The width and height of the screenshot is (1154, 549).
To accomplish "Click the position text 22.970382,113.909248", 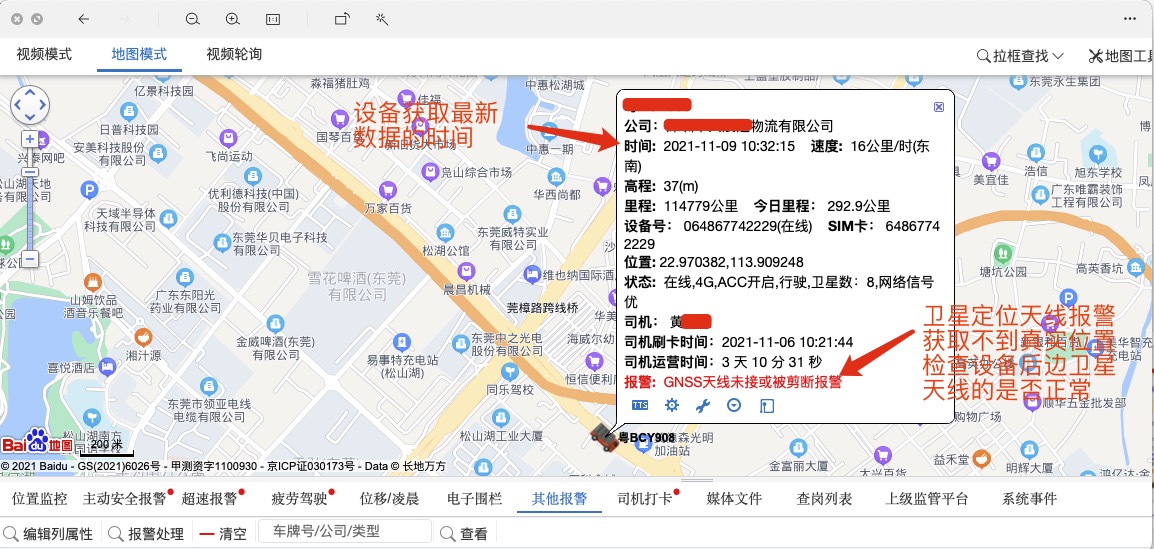I will (x=731, y=262).
